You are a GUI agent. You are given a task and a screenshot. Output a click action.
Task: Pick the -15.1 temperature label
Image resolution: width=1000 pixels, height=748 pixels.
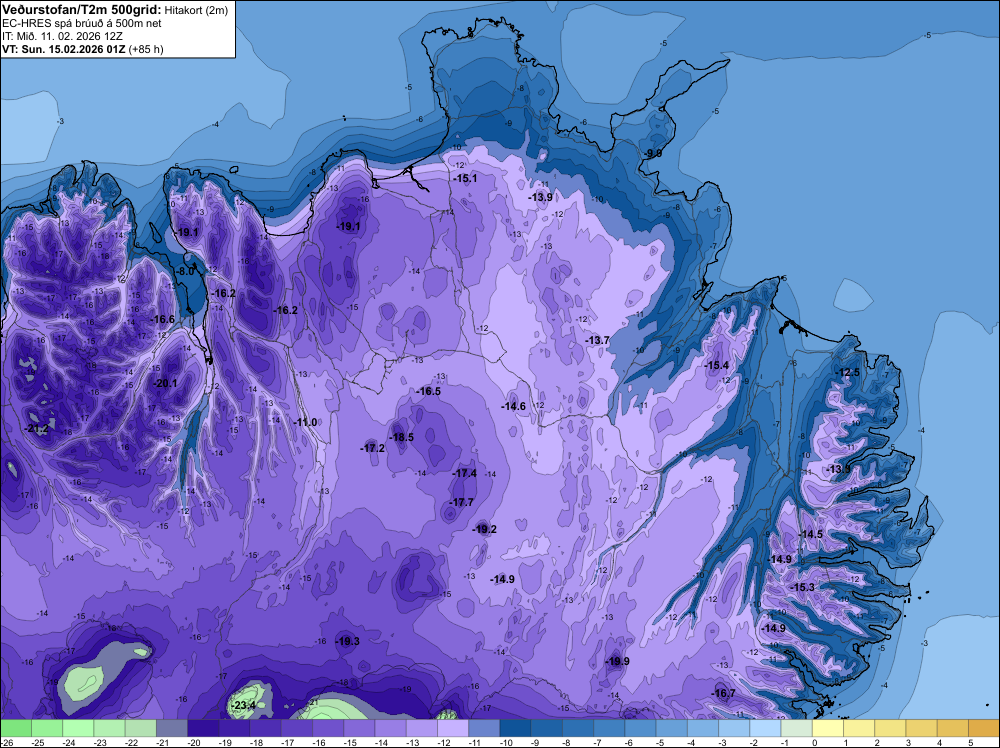click(465, 179)
